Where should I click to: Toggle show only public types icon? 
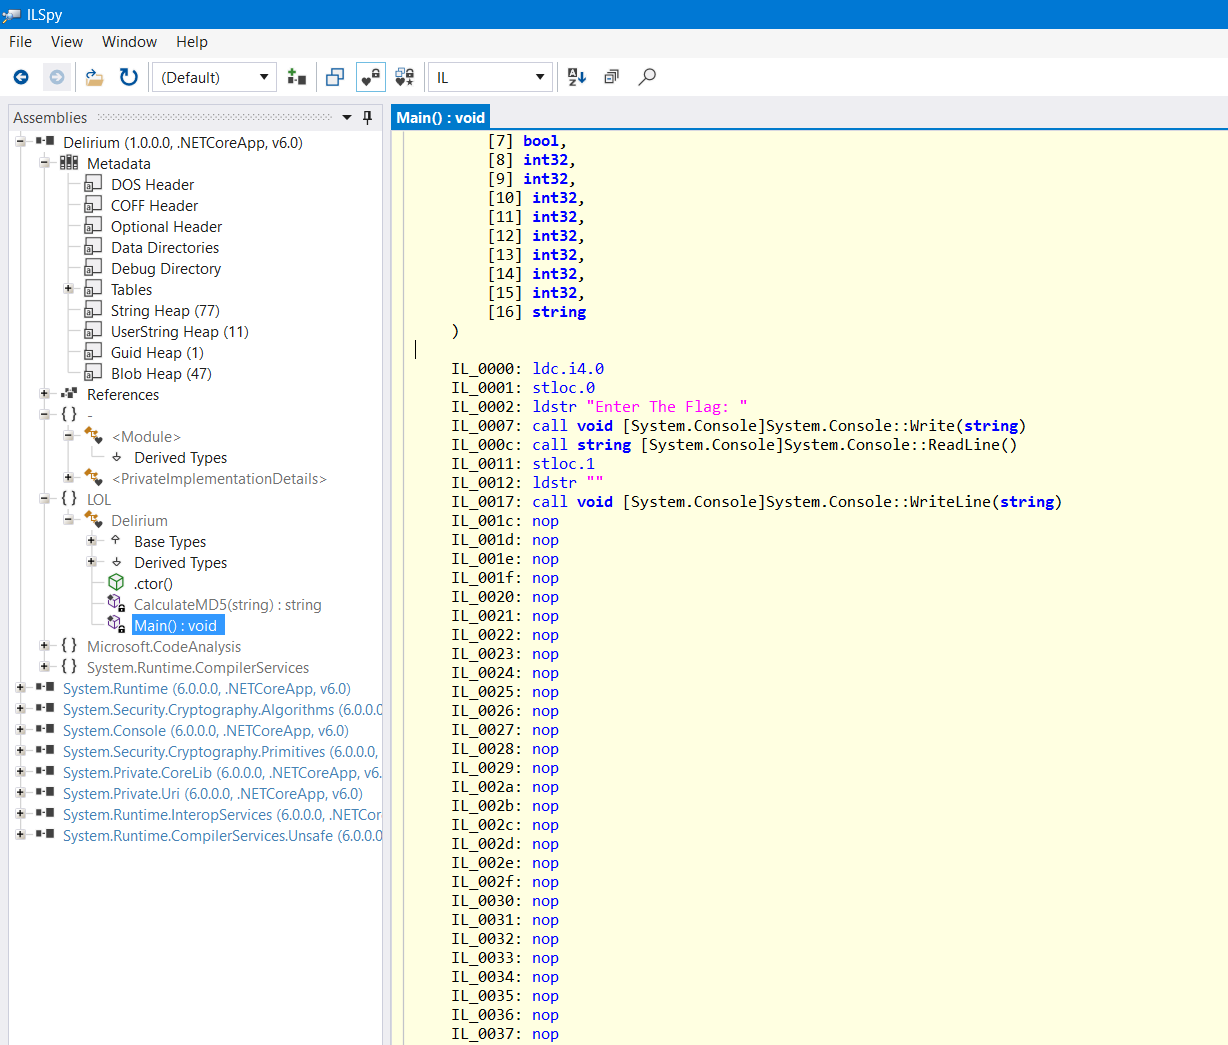click(335, 77)
